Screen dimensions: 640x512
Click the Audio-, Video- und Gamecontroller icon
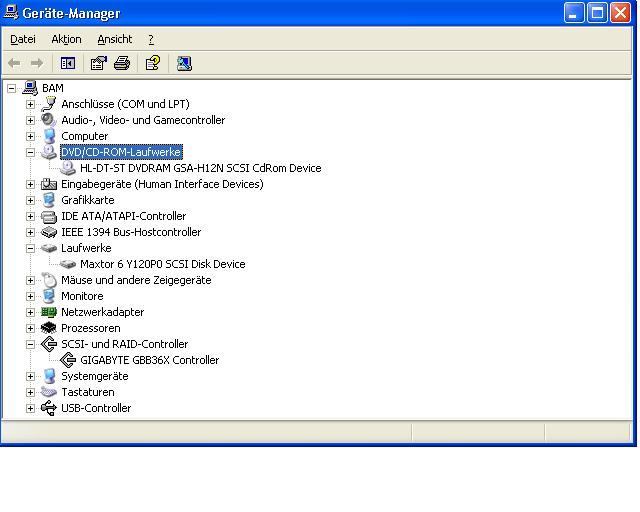[x=49, y=120]
